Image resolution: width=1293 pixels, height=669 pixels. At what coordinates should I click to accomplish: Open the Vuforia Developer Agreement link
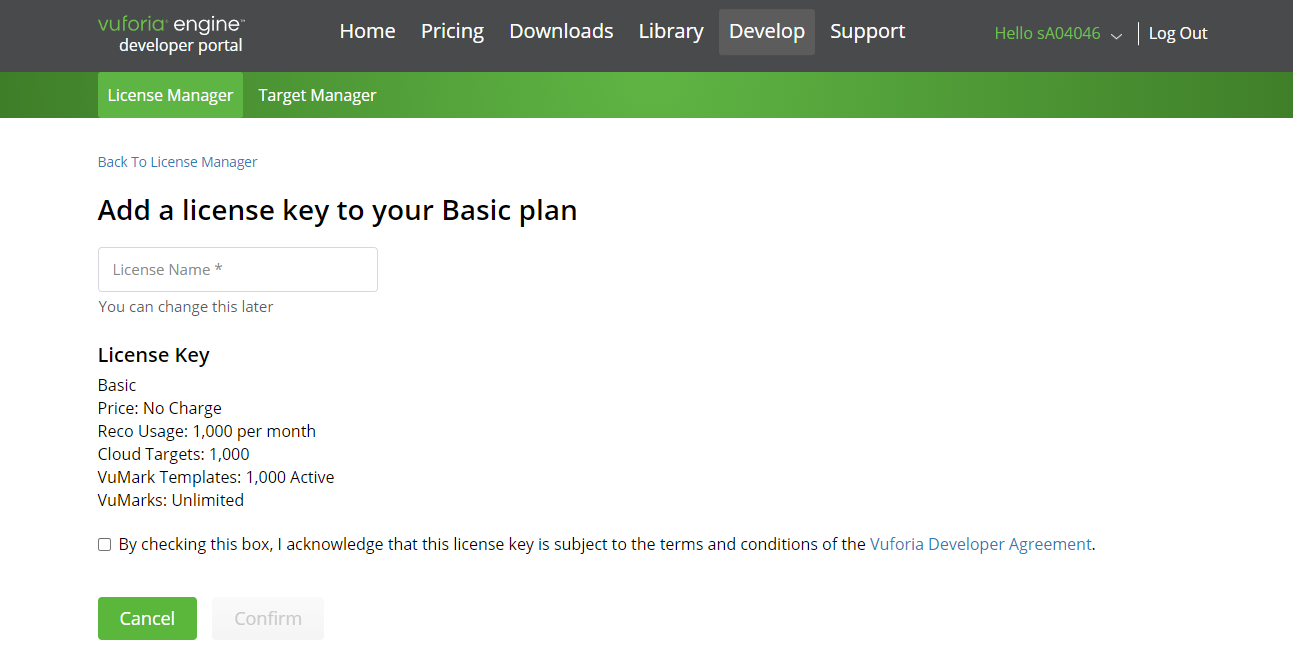(x=981, y=545)
